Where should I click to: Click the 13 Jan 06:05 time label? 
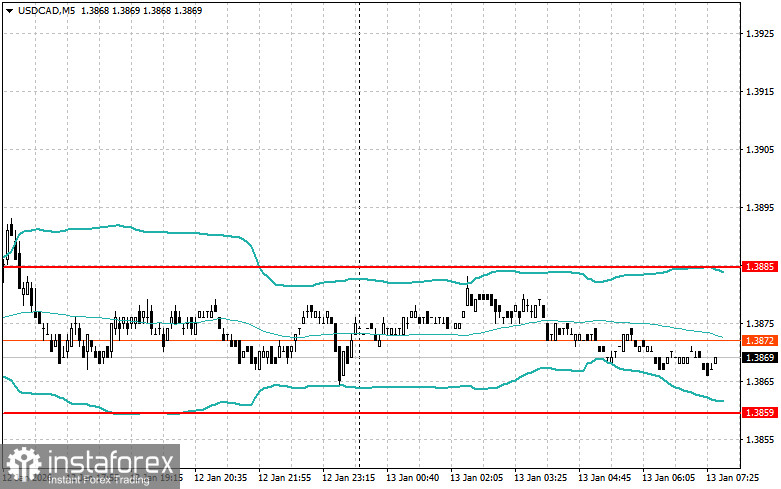[668, 478]
